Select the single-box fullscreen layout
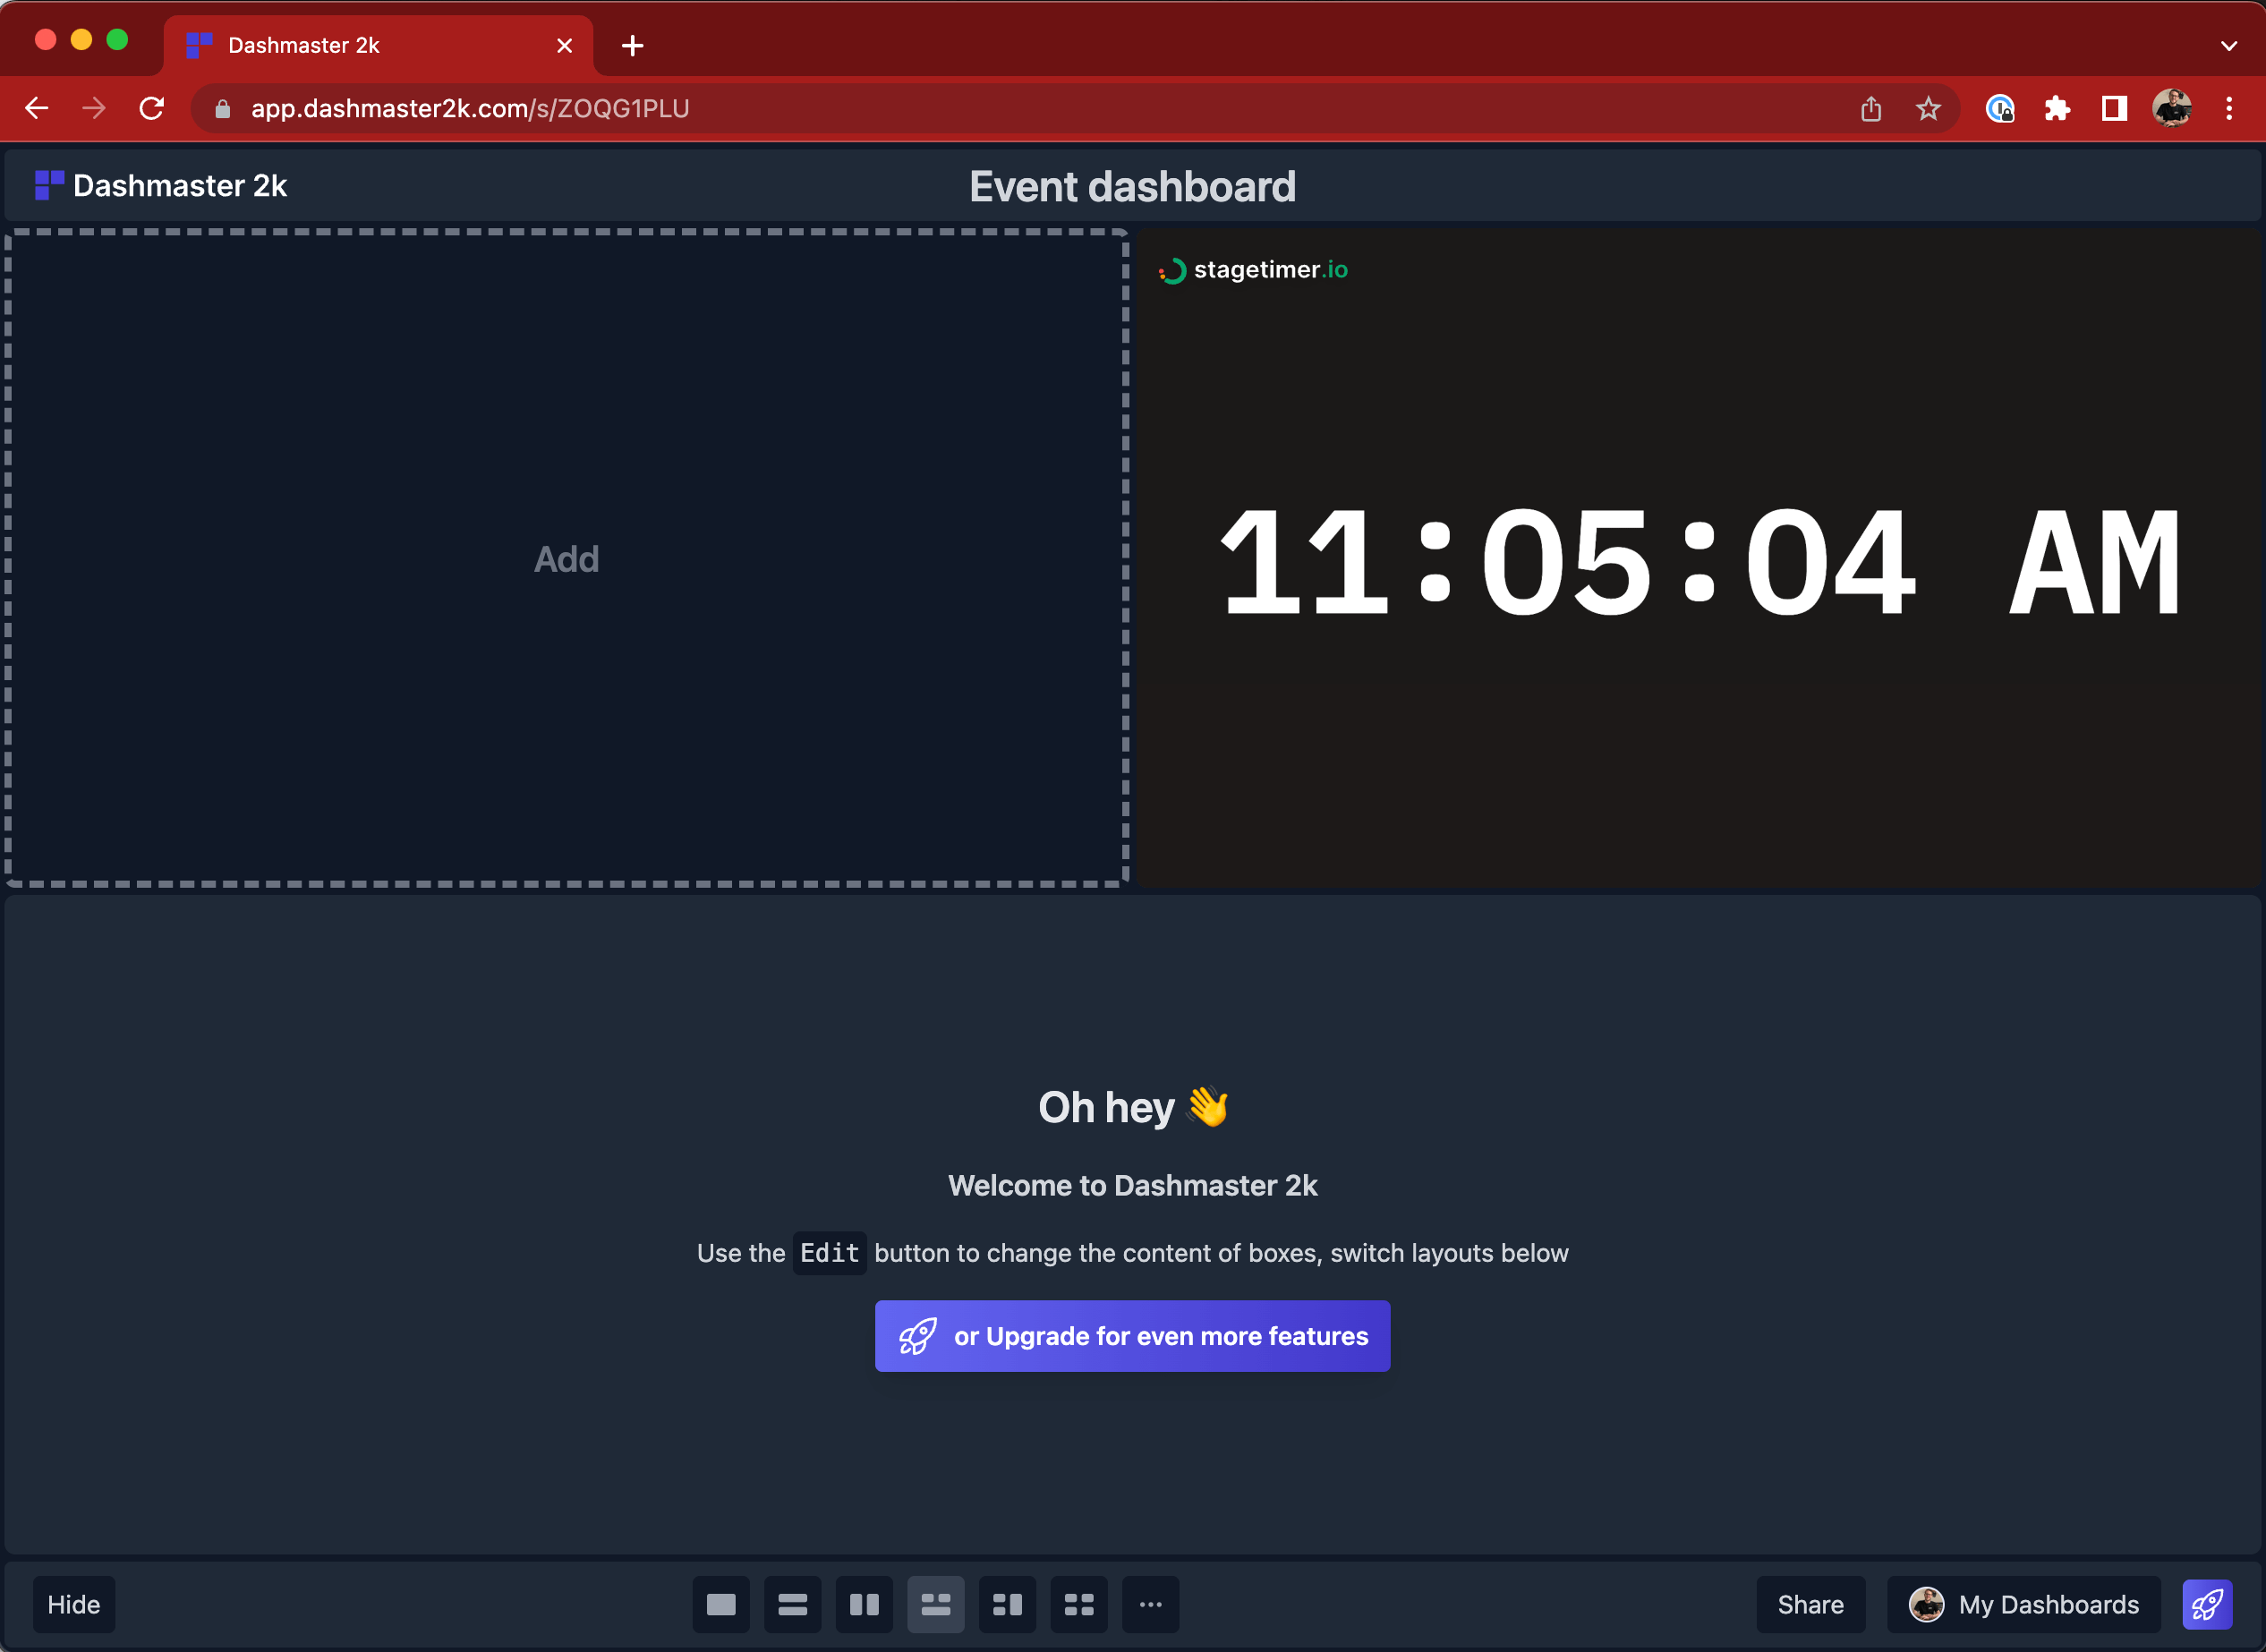The width and height of the screenshot is (2266, 1652). [x=721, y=1604]
